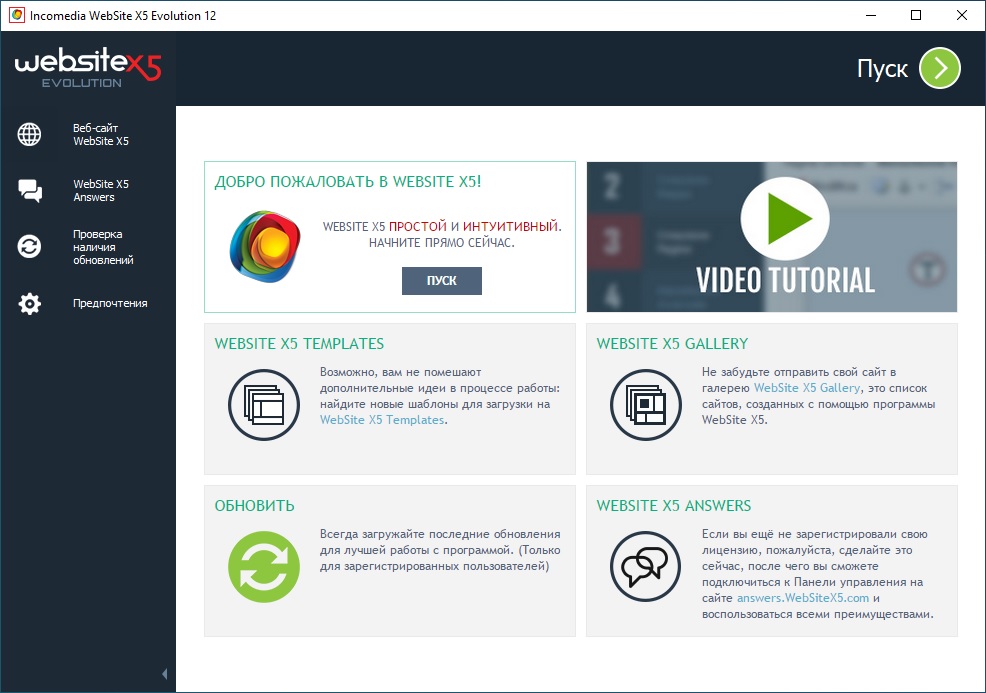Click the green arrow Пуск circle icon
Viewport: 986px width, 693px height.
pyautogui.click(x=939, y=68)
